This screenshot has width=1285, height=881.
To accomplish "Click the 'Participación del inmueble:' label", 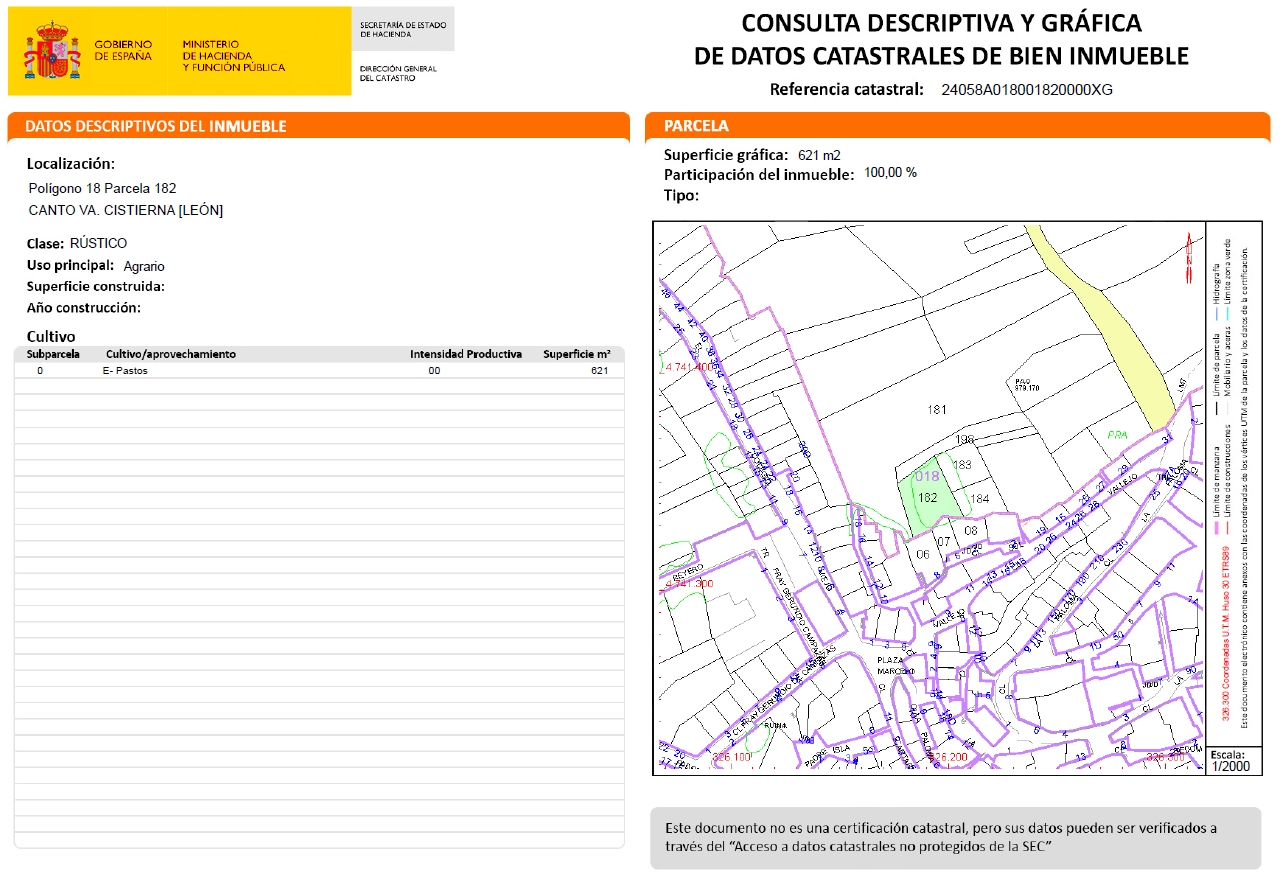I will point(759,174).
